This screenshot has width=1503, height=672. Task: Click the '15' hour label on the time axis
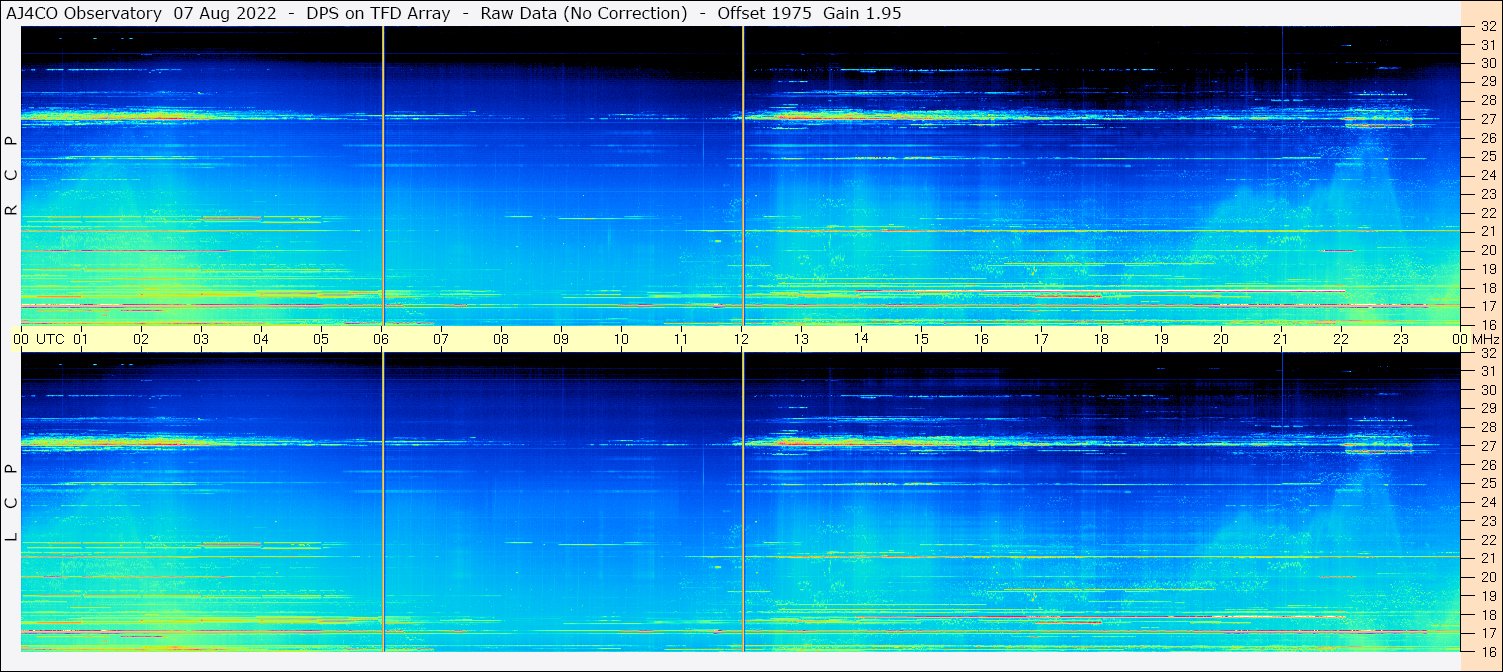tap(921, 339)
